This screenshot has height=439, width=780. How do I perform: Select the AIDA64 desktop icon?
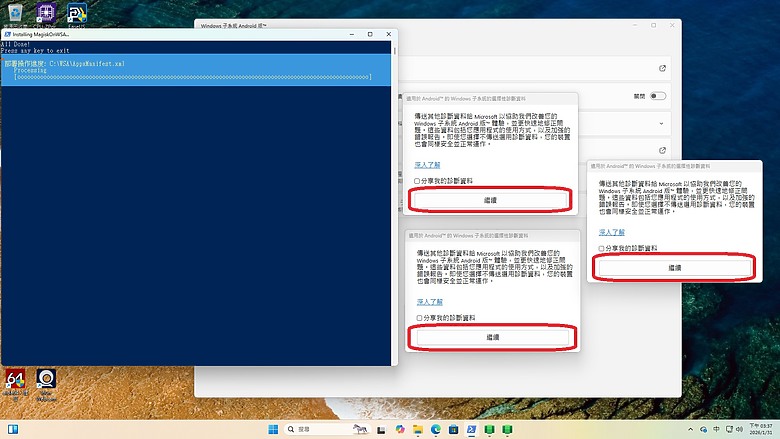pos(15,384)
